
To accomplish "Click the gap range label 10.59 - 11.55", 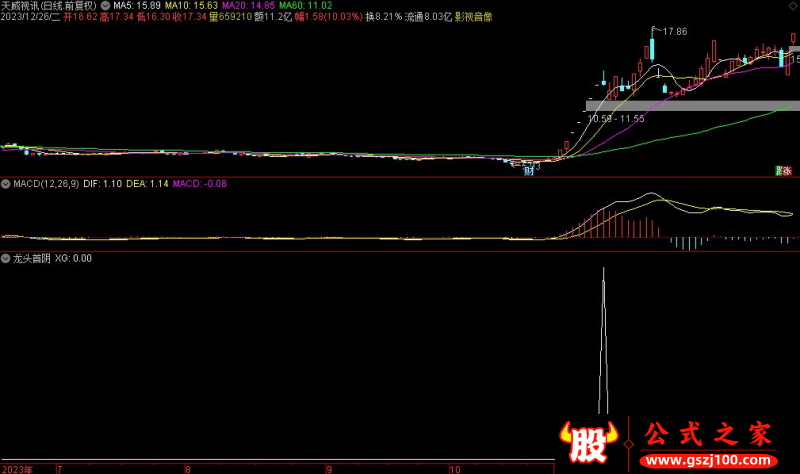I will (616, 119).
